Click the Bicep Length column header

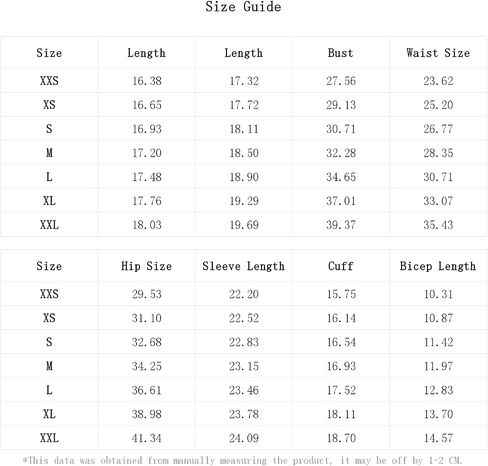pos(438,266)
